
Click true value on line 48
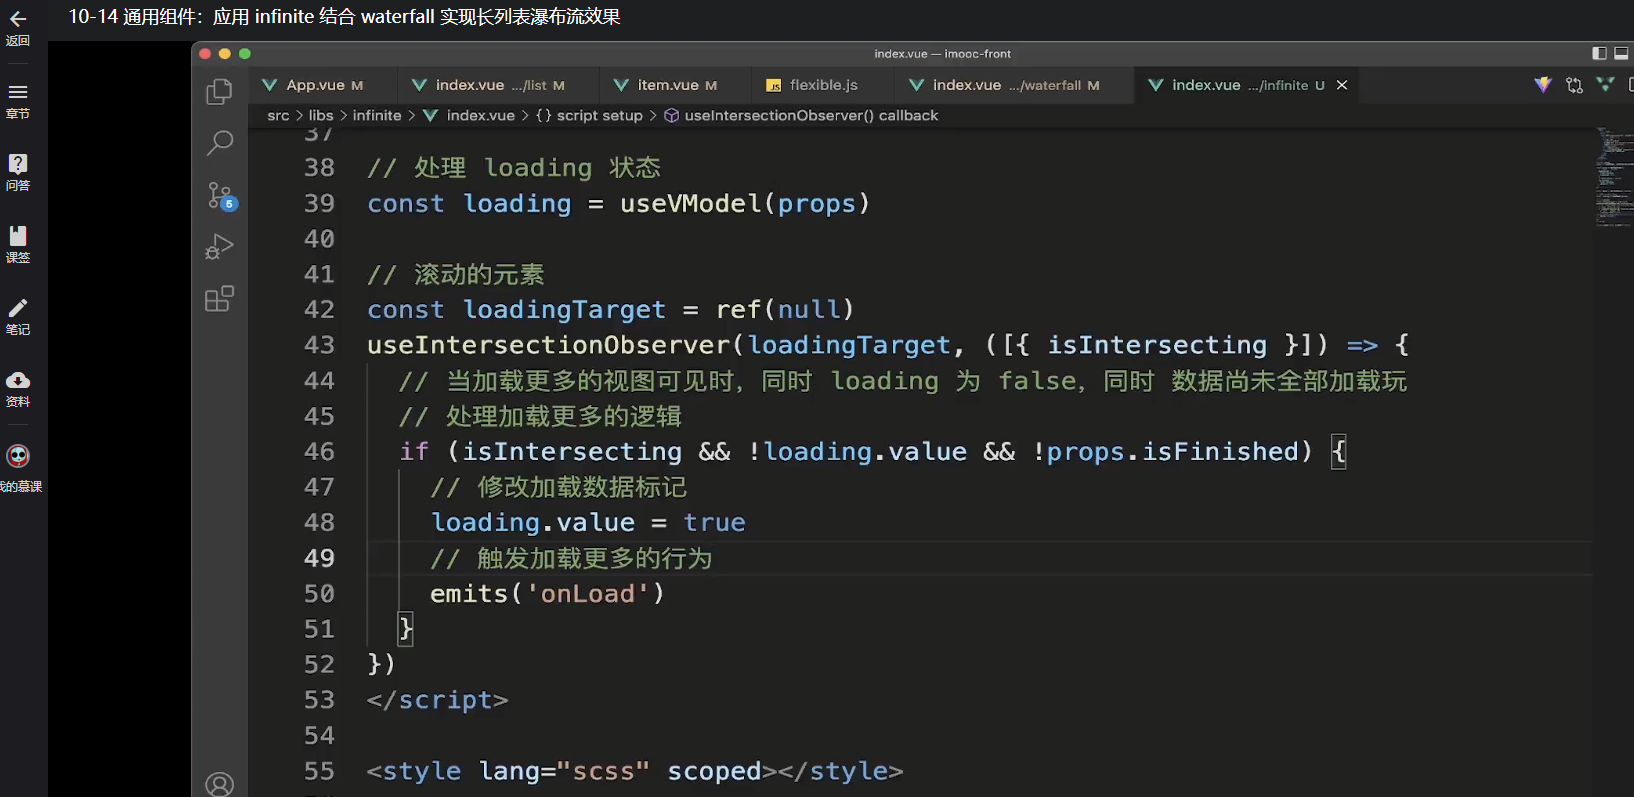714,523
